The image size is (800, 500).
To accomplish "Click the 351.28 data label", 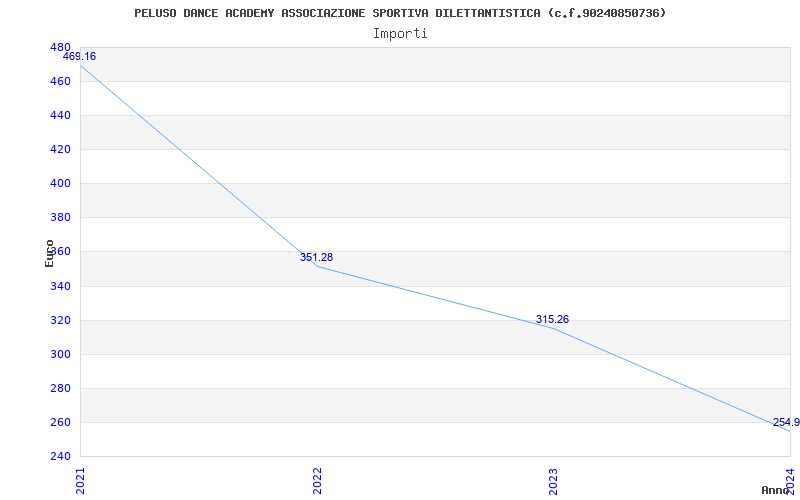I will (x=316, y=258).
